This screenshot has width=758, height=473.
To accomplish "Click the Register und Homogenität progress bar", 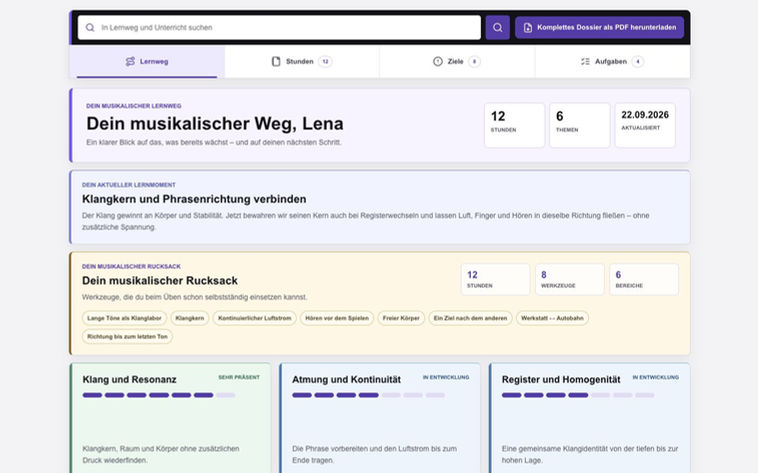I will (578, 395).
